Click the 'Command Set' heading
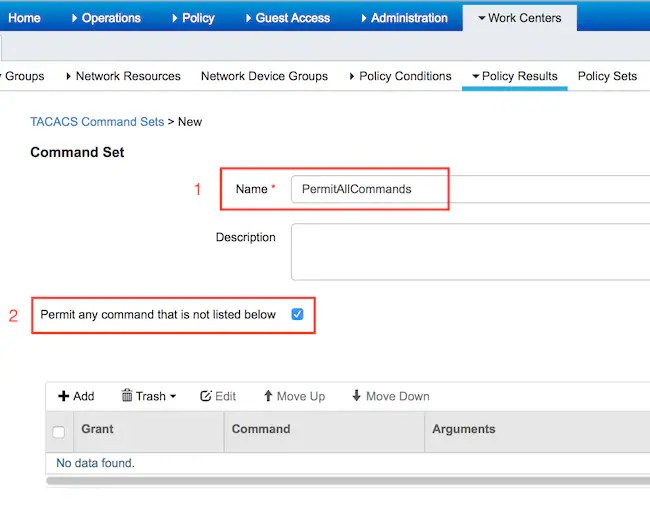Image resolution: width=650 pixels, height=532 pixels. click(77, 152)
